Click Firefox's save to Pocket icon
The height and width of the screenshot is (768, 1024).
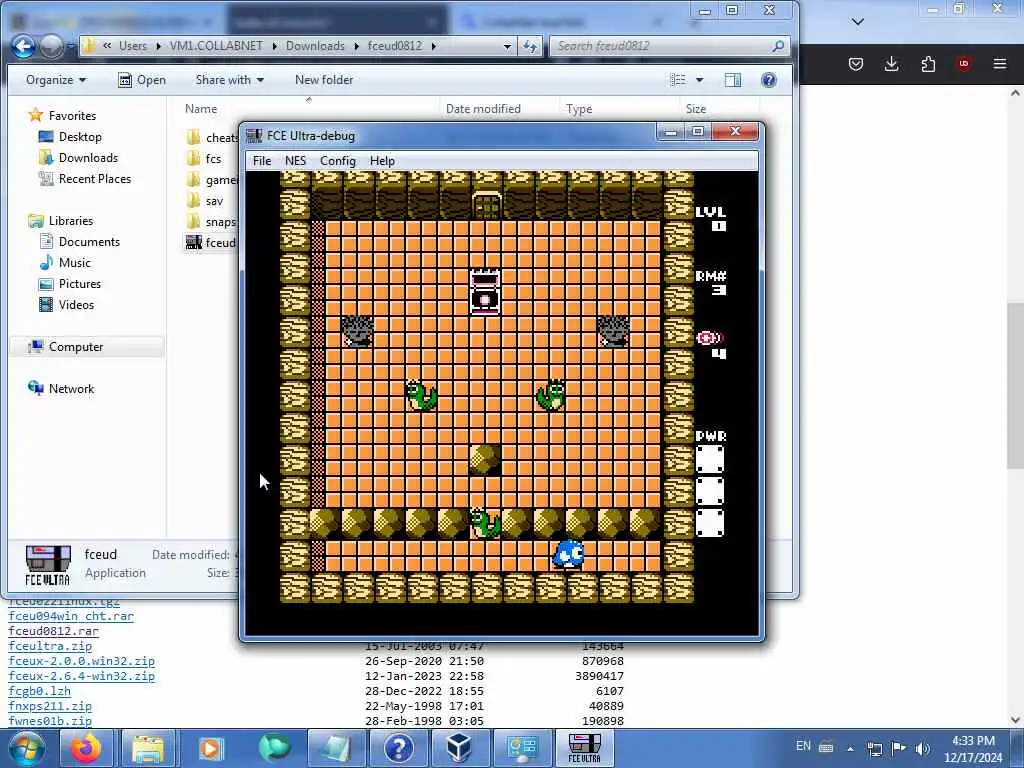click(856, 64)
